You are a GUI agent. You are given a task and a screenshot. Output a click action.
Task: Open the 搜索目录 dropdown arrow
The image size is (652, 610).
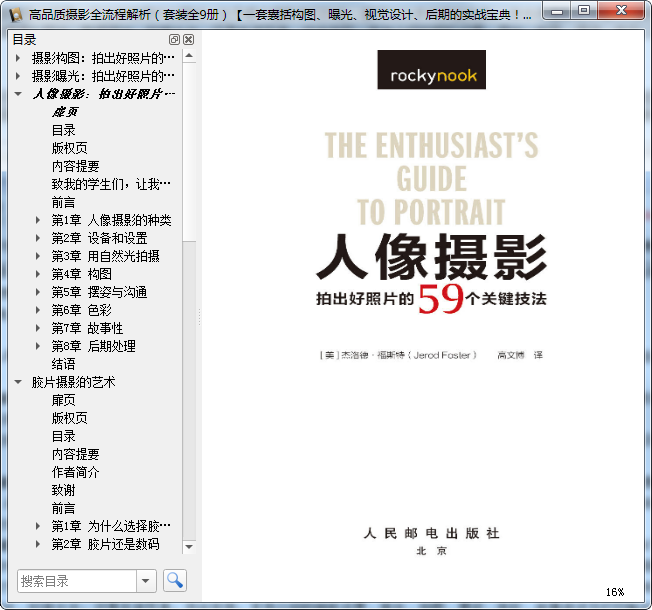pyautogui.click(x=146, y=580)
